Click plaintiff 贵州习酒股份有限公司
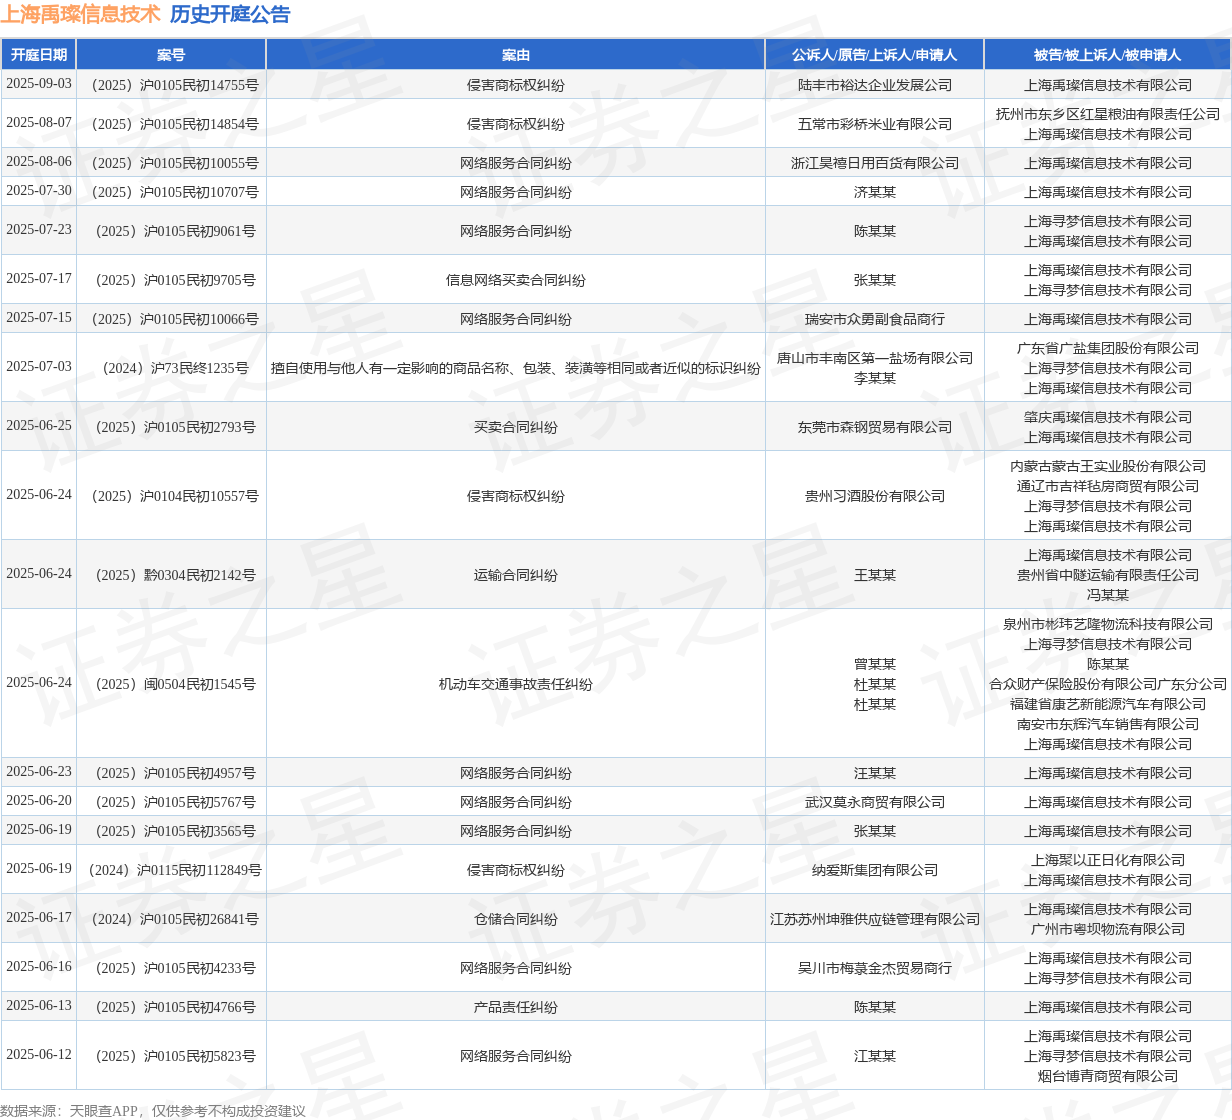Image resolution: width=1232 pixels, height=1120 pixels. coord(875,496)
